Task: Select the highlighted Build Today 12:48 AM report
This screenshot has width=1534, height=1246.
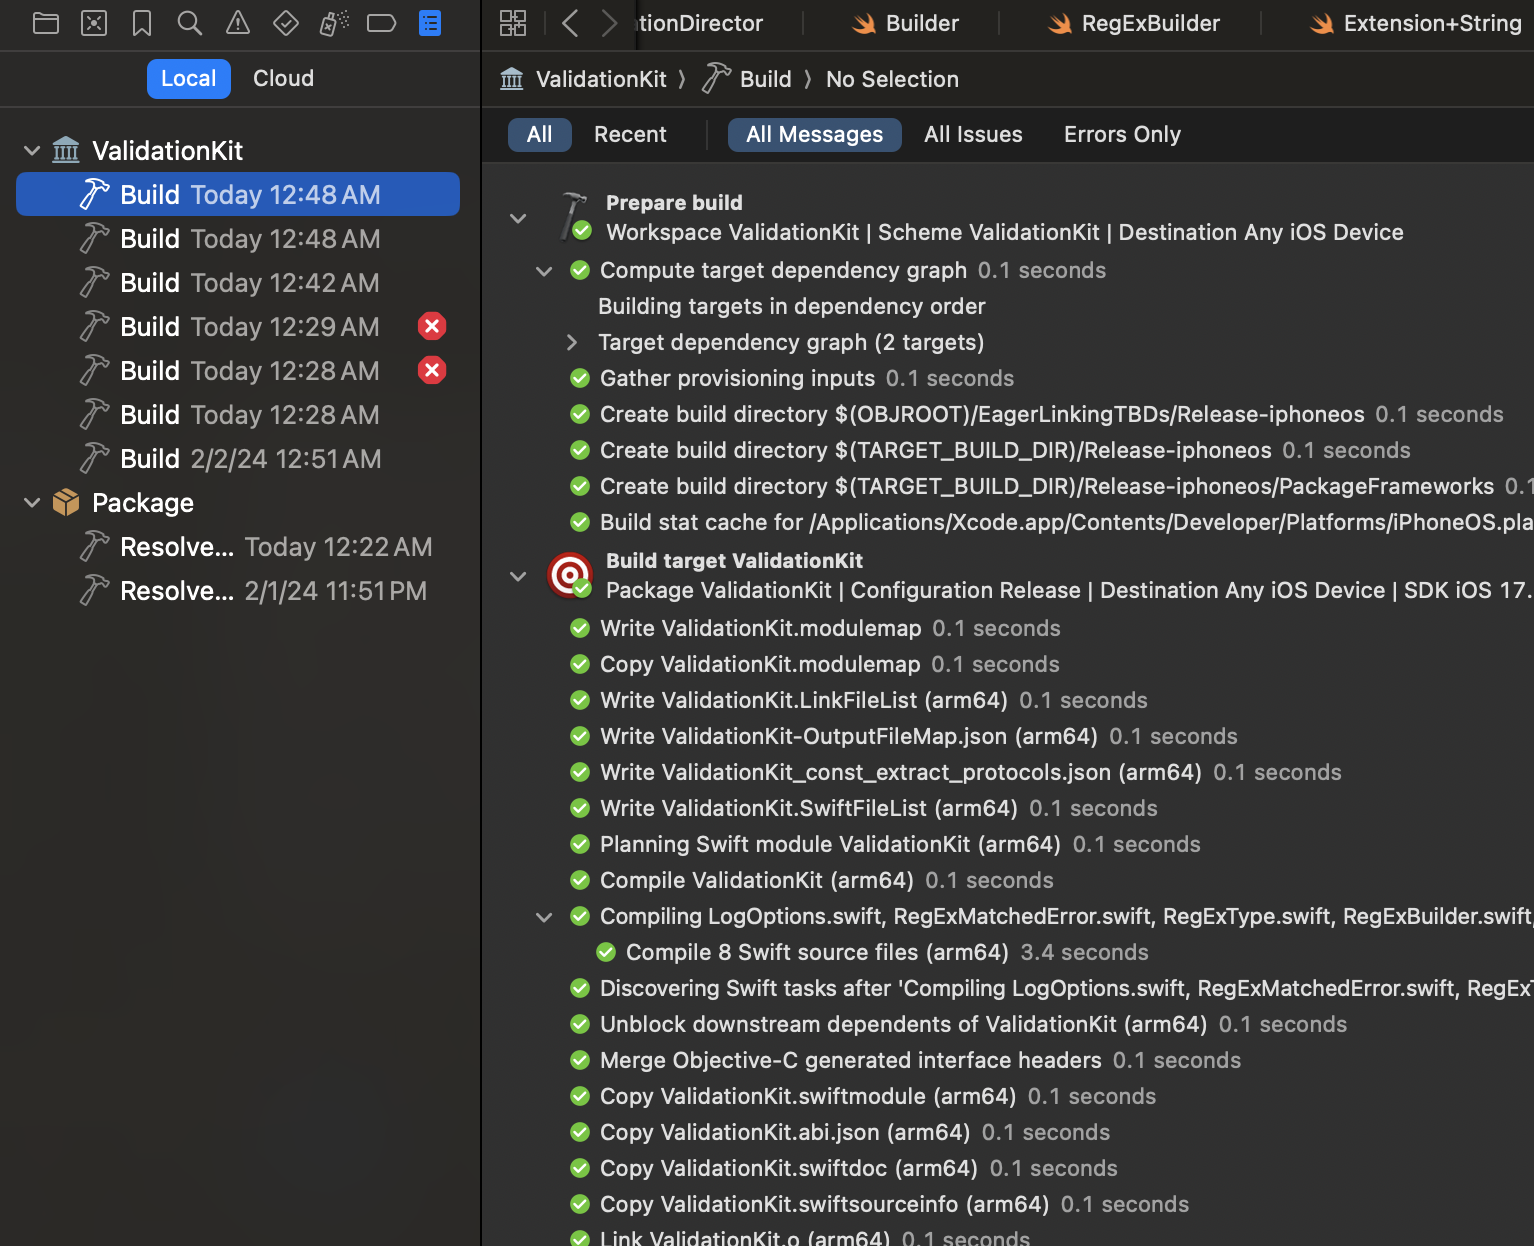Action: [x=238, y=194]
